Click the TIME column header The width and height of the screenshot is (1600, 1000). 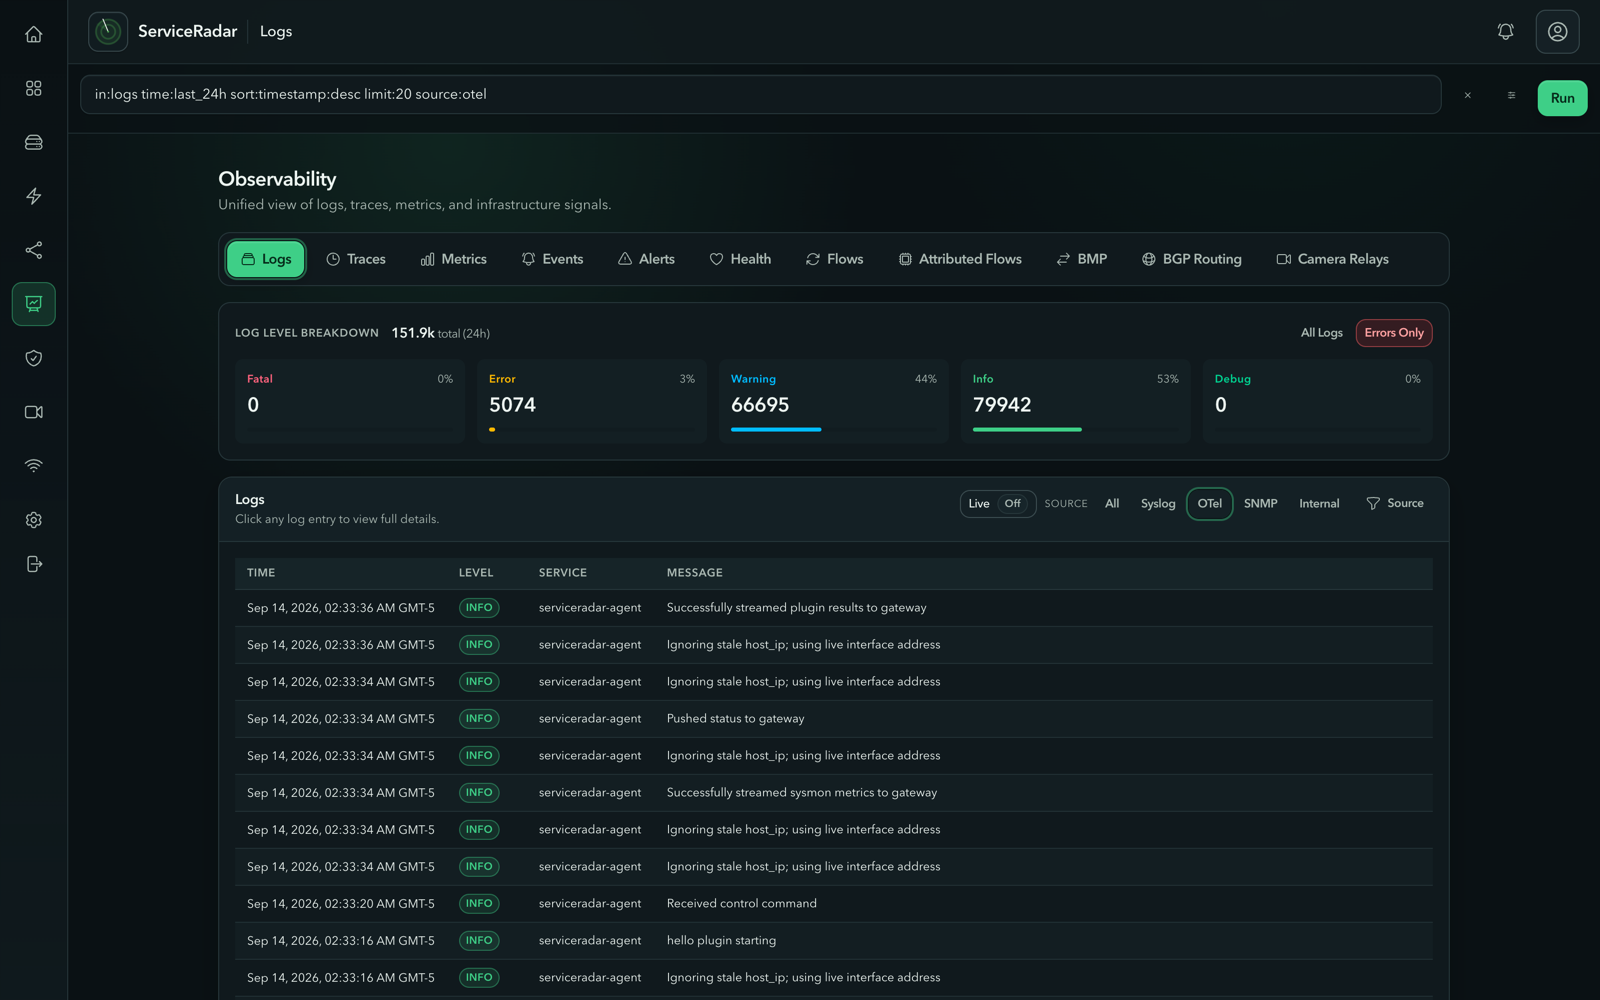pos(261,573)
